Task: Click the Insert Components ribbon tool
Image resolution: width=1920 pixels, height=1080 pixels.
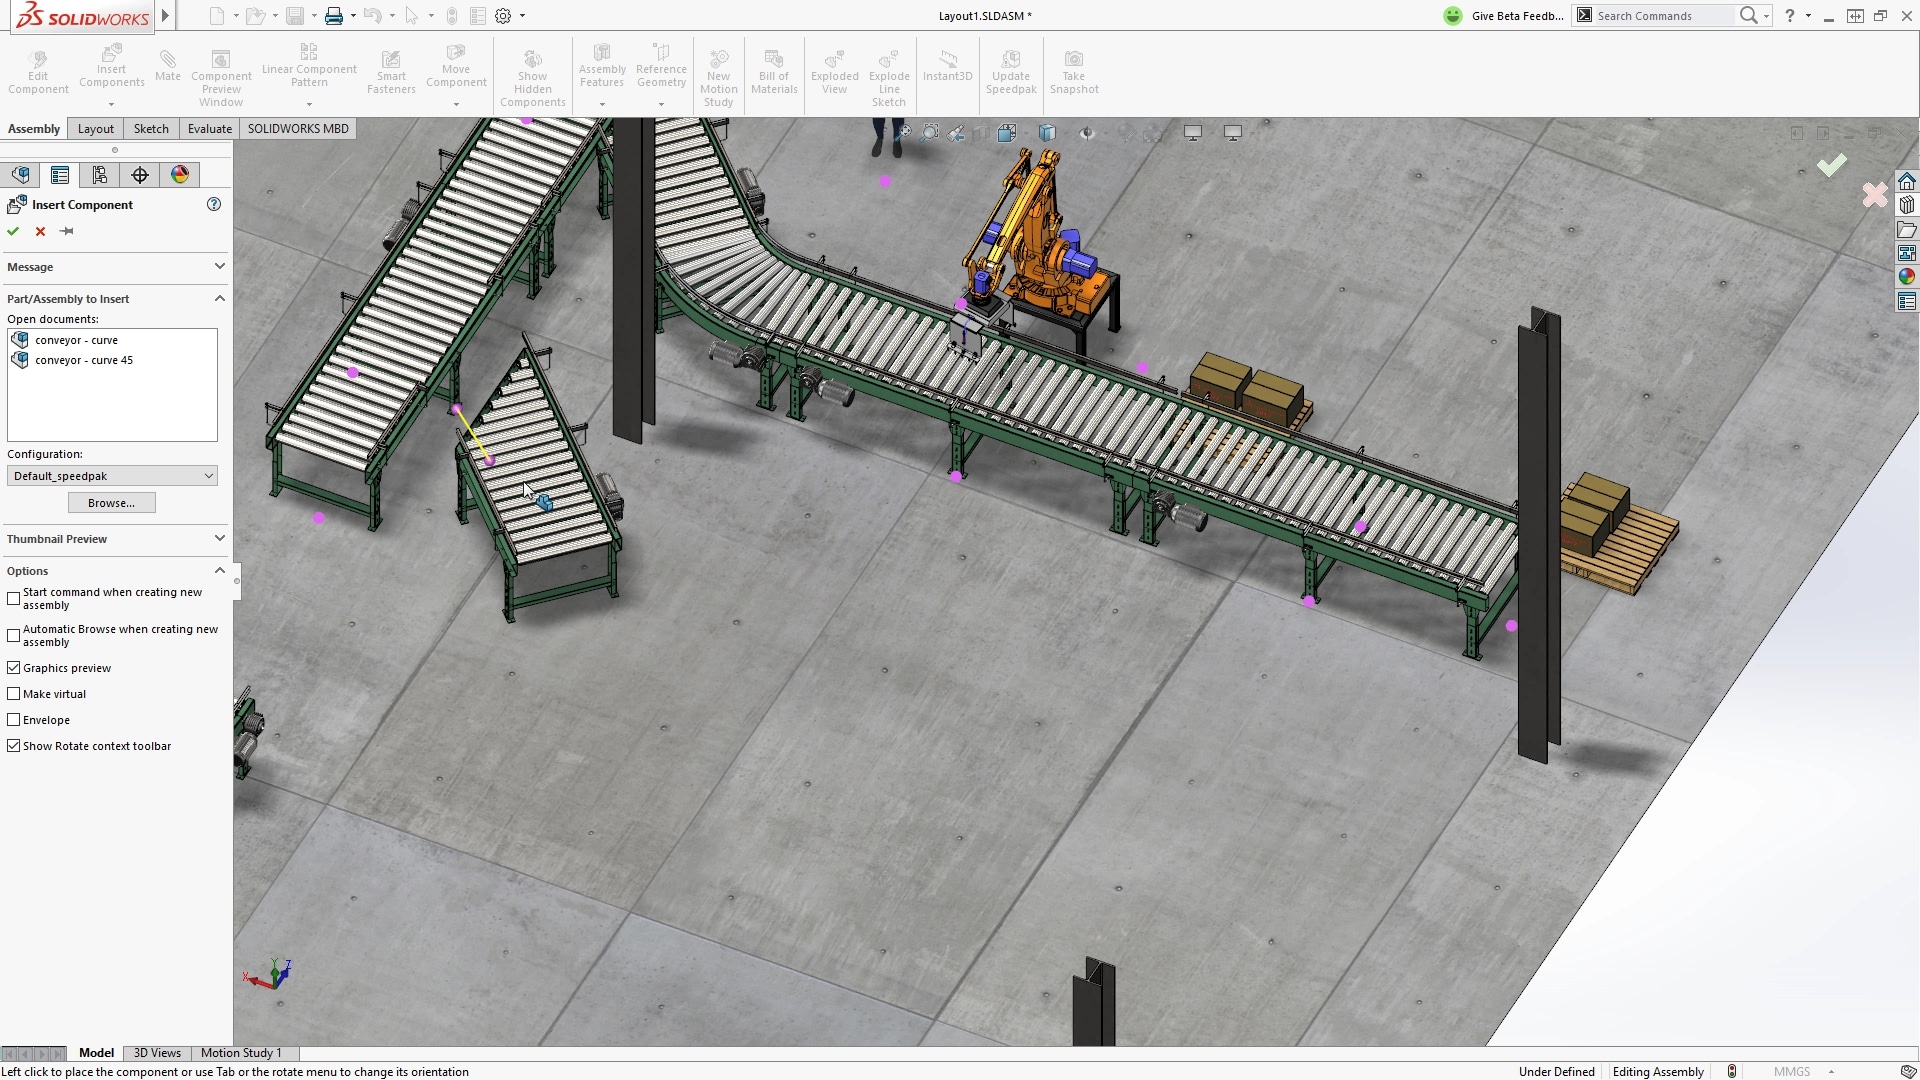Action: (x=111, y=66)
